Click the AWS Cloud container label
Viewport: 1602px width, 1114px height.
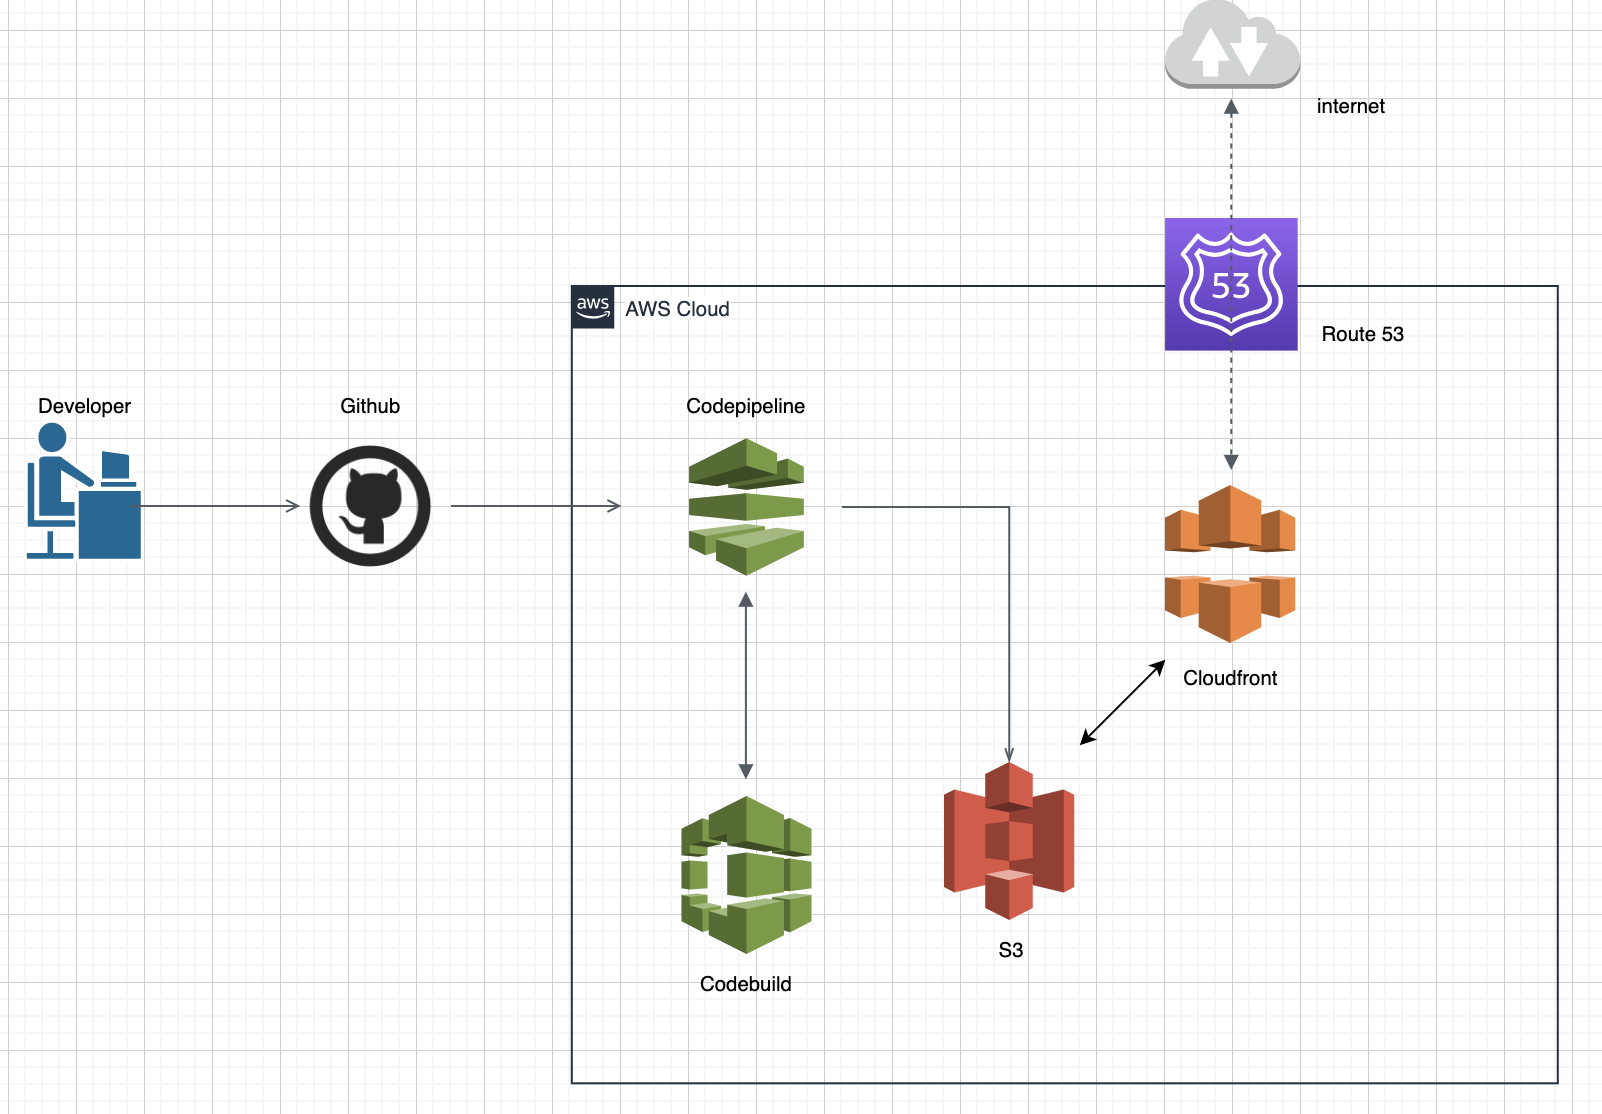[x=677, y=310]
